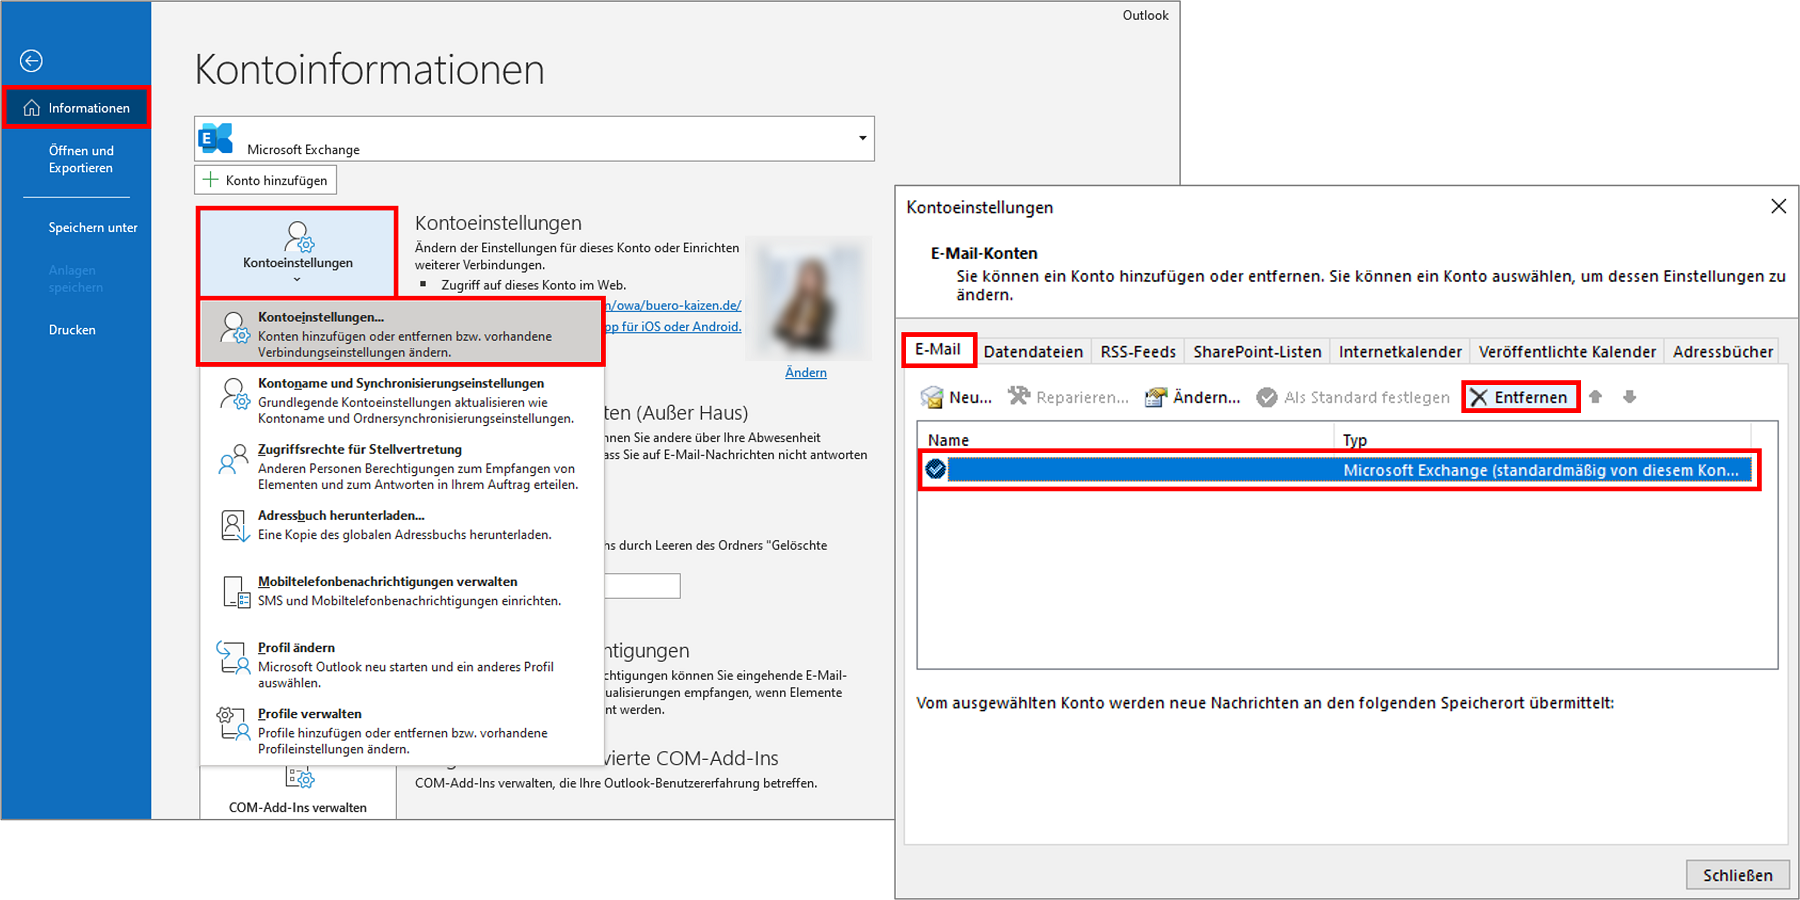
Task: Click the Mobiltelefonbenachrichtigungen phone icon
Action: [235, 591]
